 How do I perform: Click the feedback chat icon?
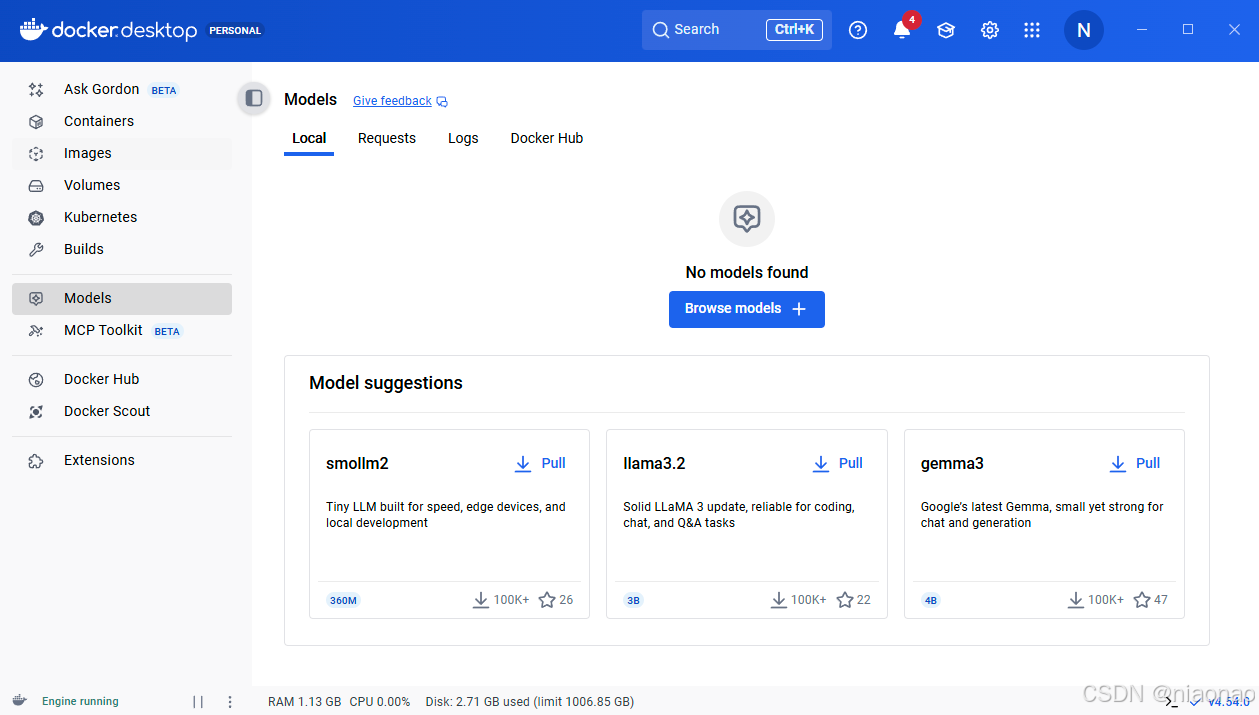coord(442,102)
